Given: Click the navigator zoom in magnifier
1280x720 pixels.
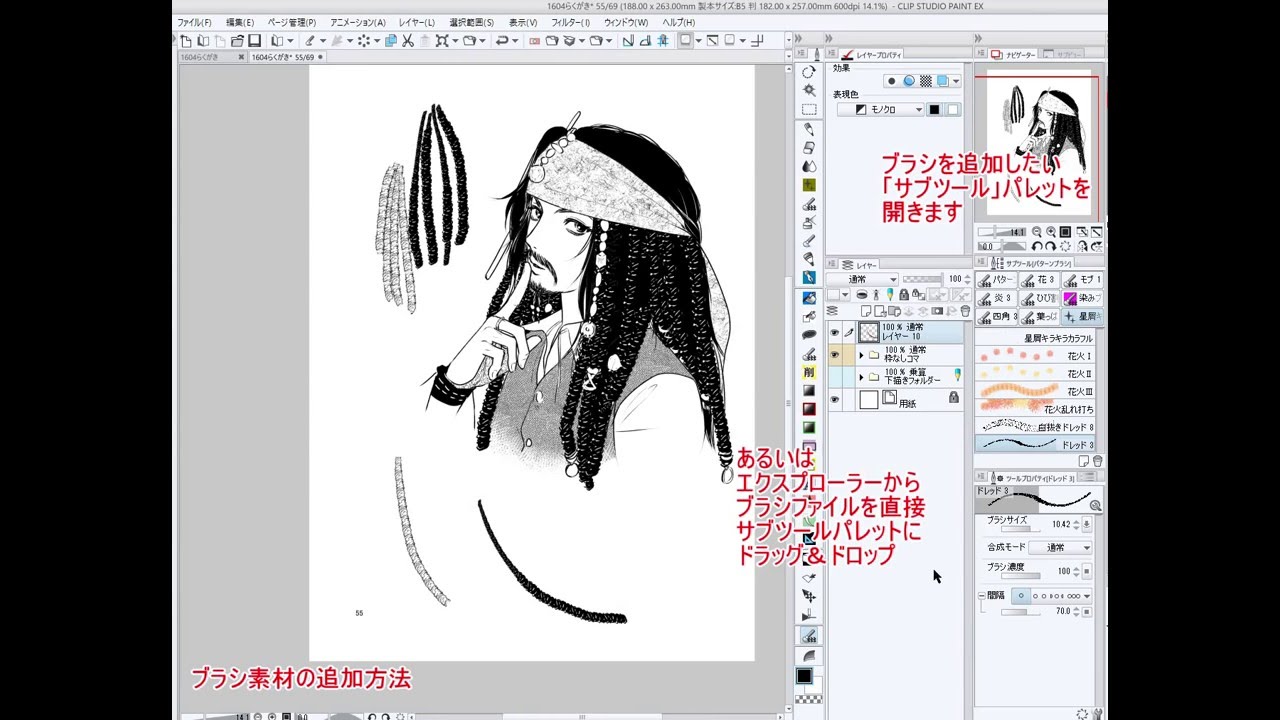Looking at the screenshot, I should pos(1051,231).
